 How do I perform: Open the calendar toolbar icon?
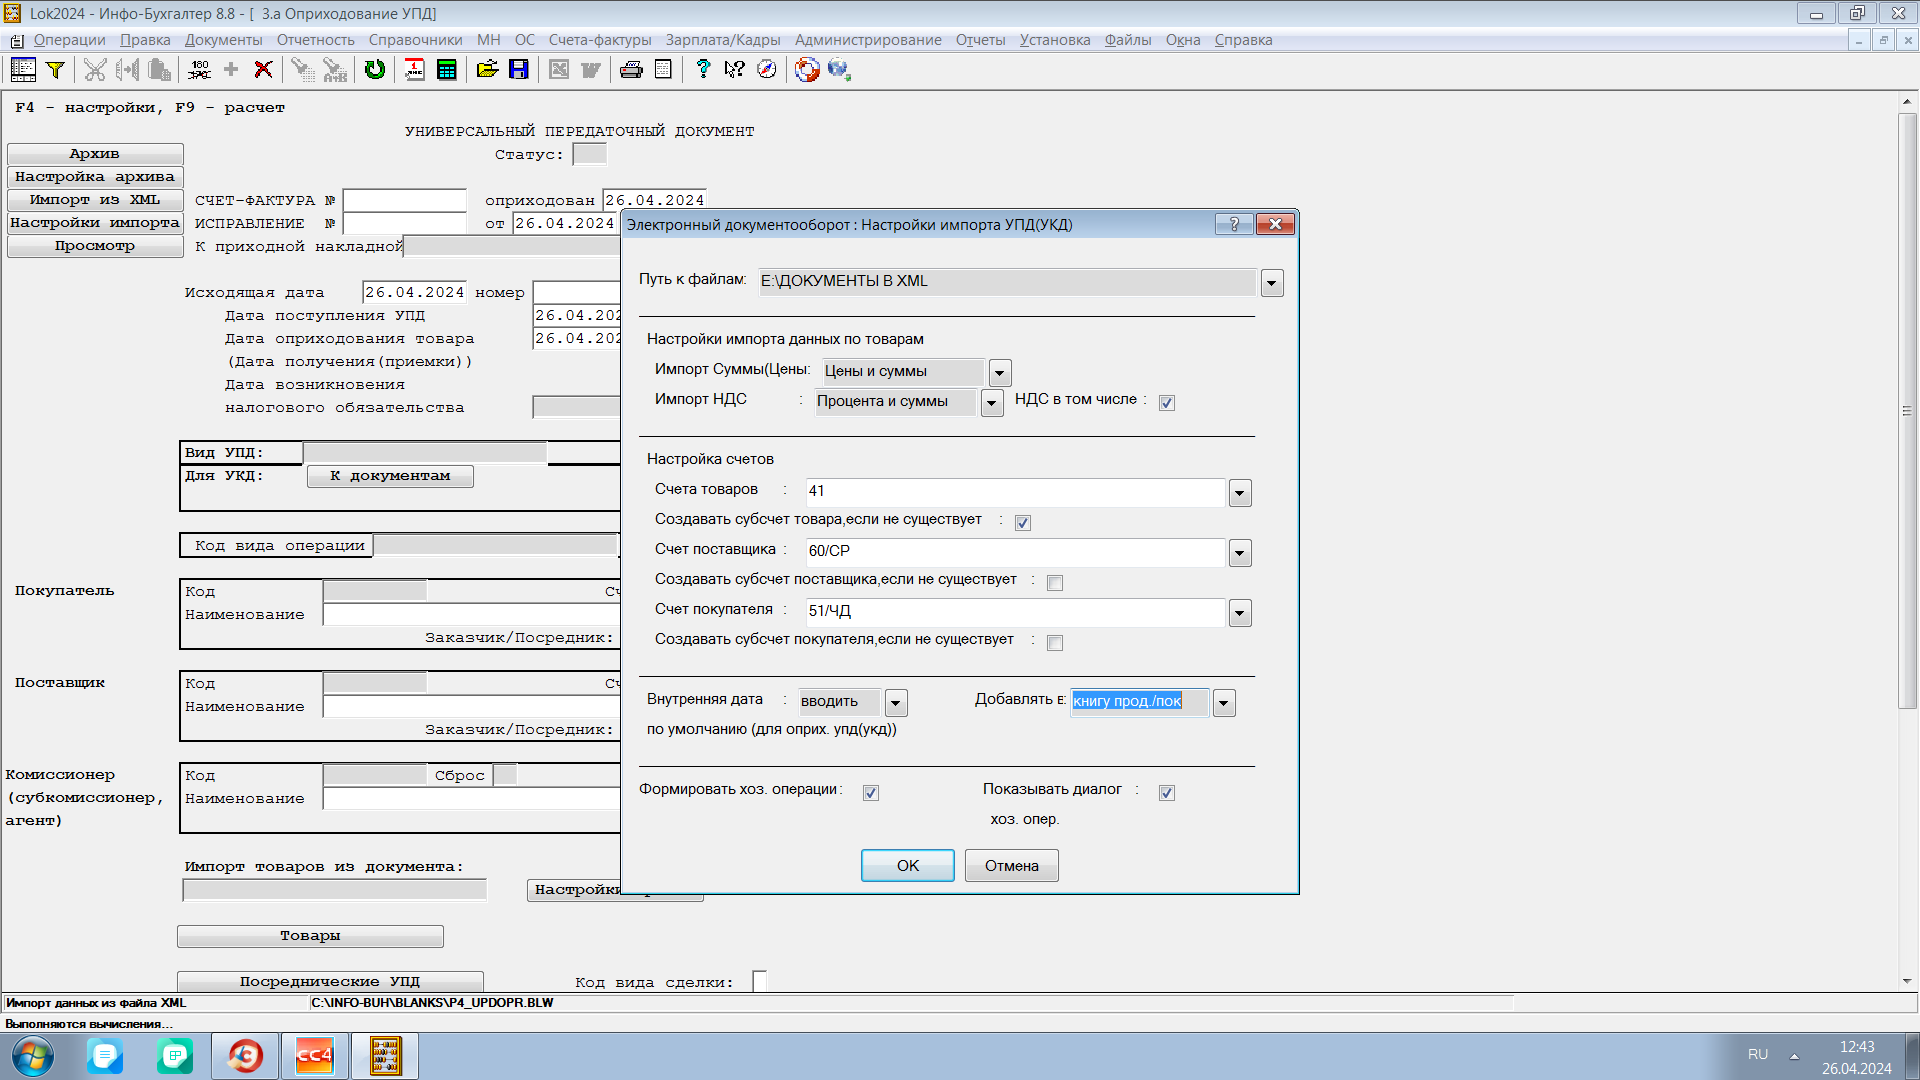click(415, 69)
